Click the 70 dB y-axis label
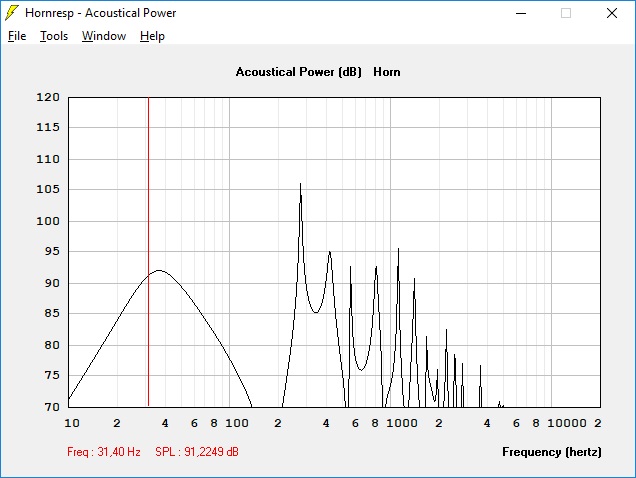 pos(52,407)
